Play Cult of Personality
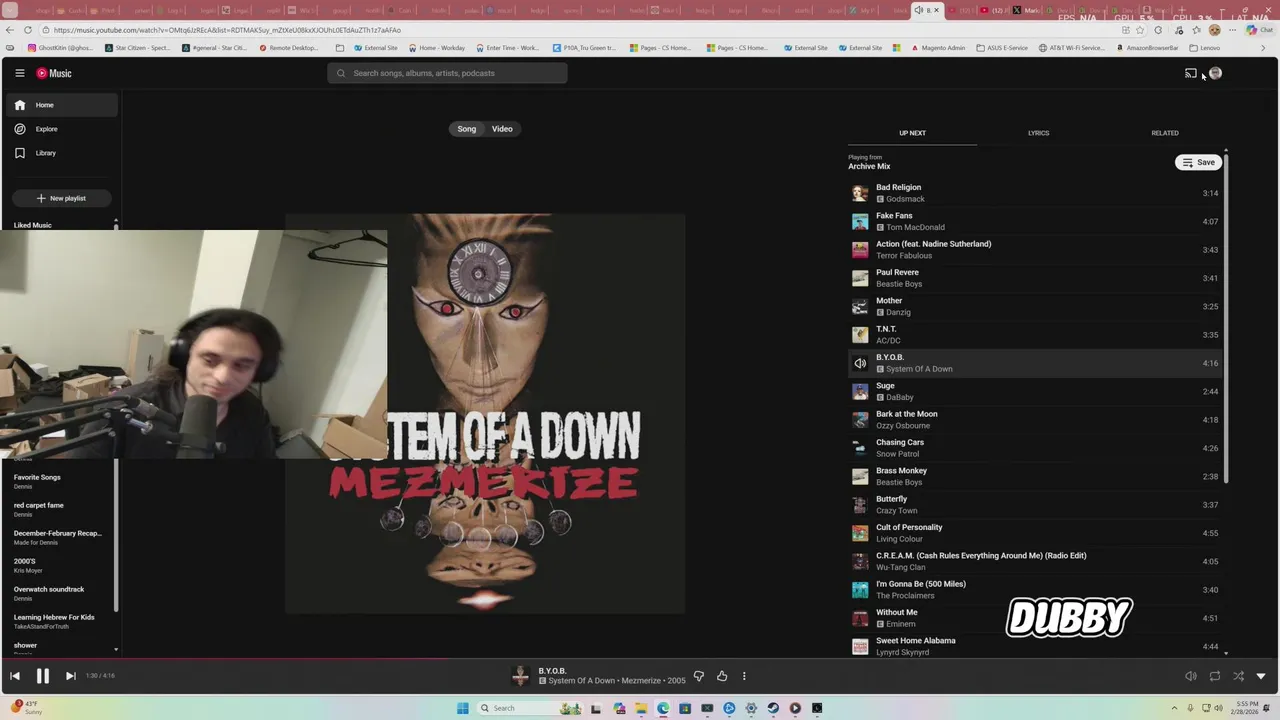 (1035, 533)
